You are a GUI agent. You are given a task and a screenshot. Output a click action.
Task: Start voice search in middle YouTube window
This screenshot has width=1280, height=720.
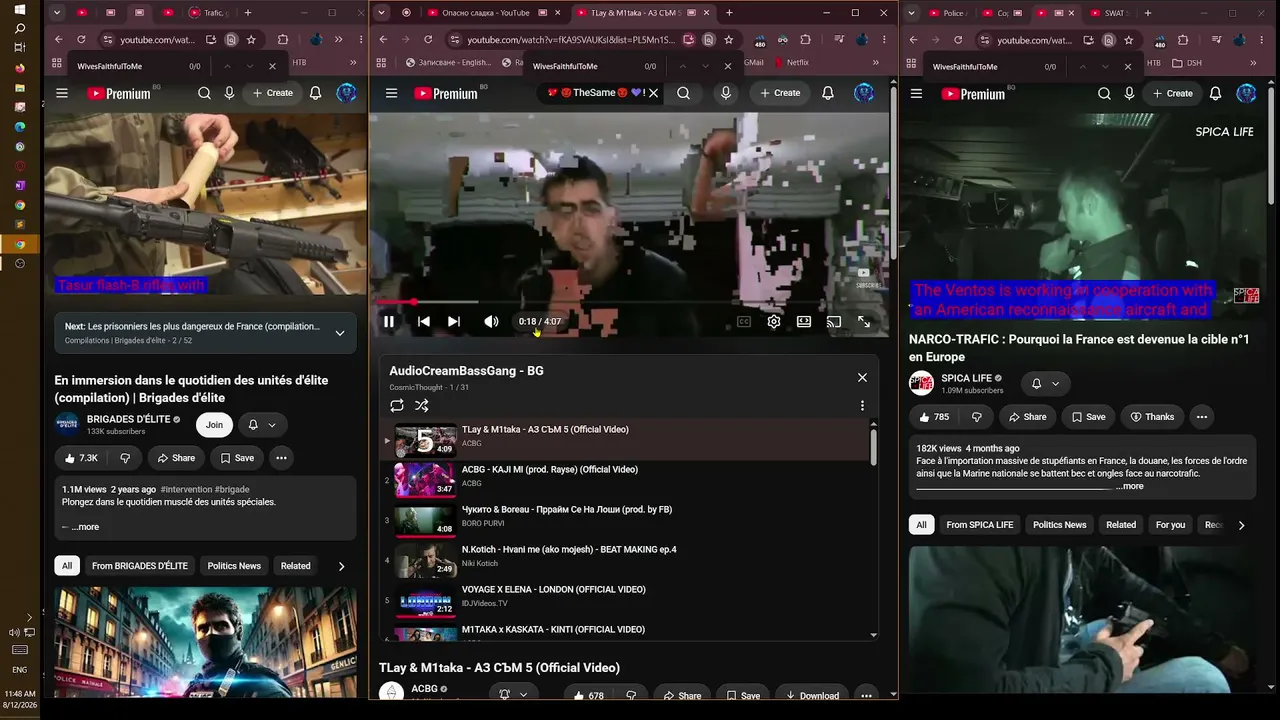[x=726, y=93]
